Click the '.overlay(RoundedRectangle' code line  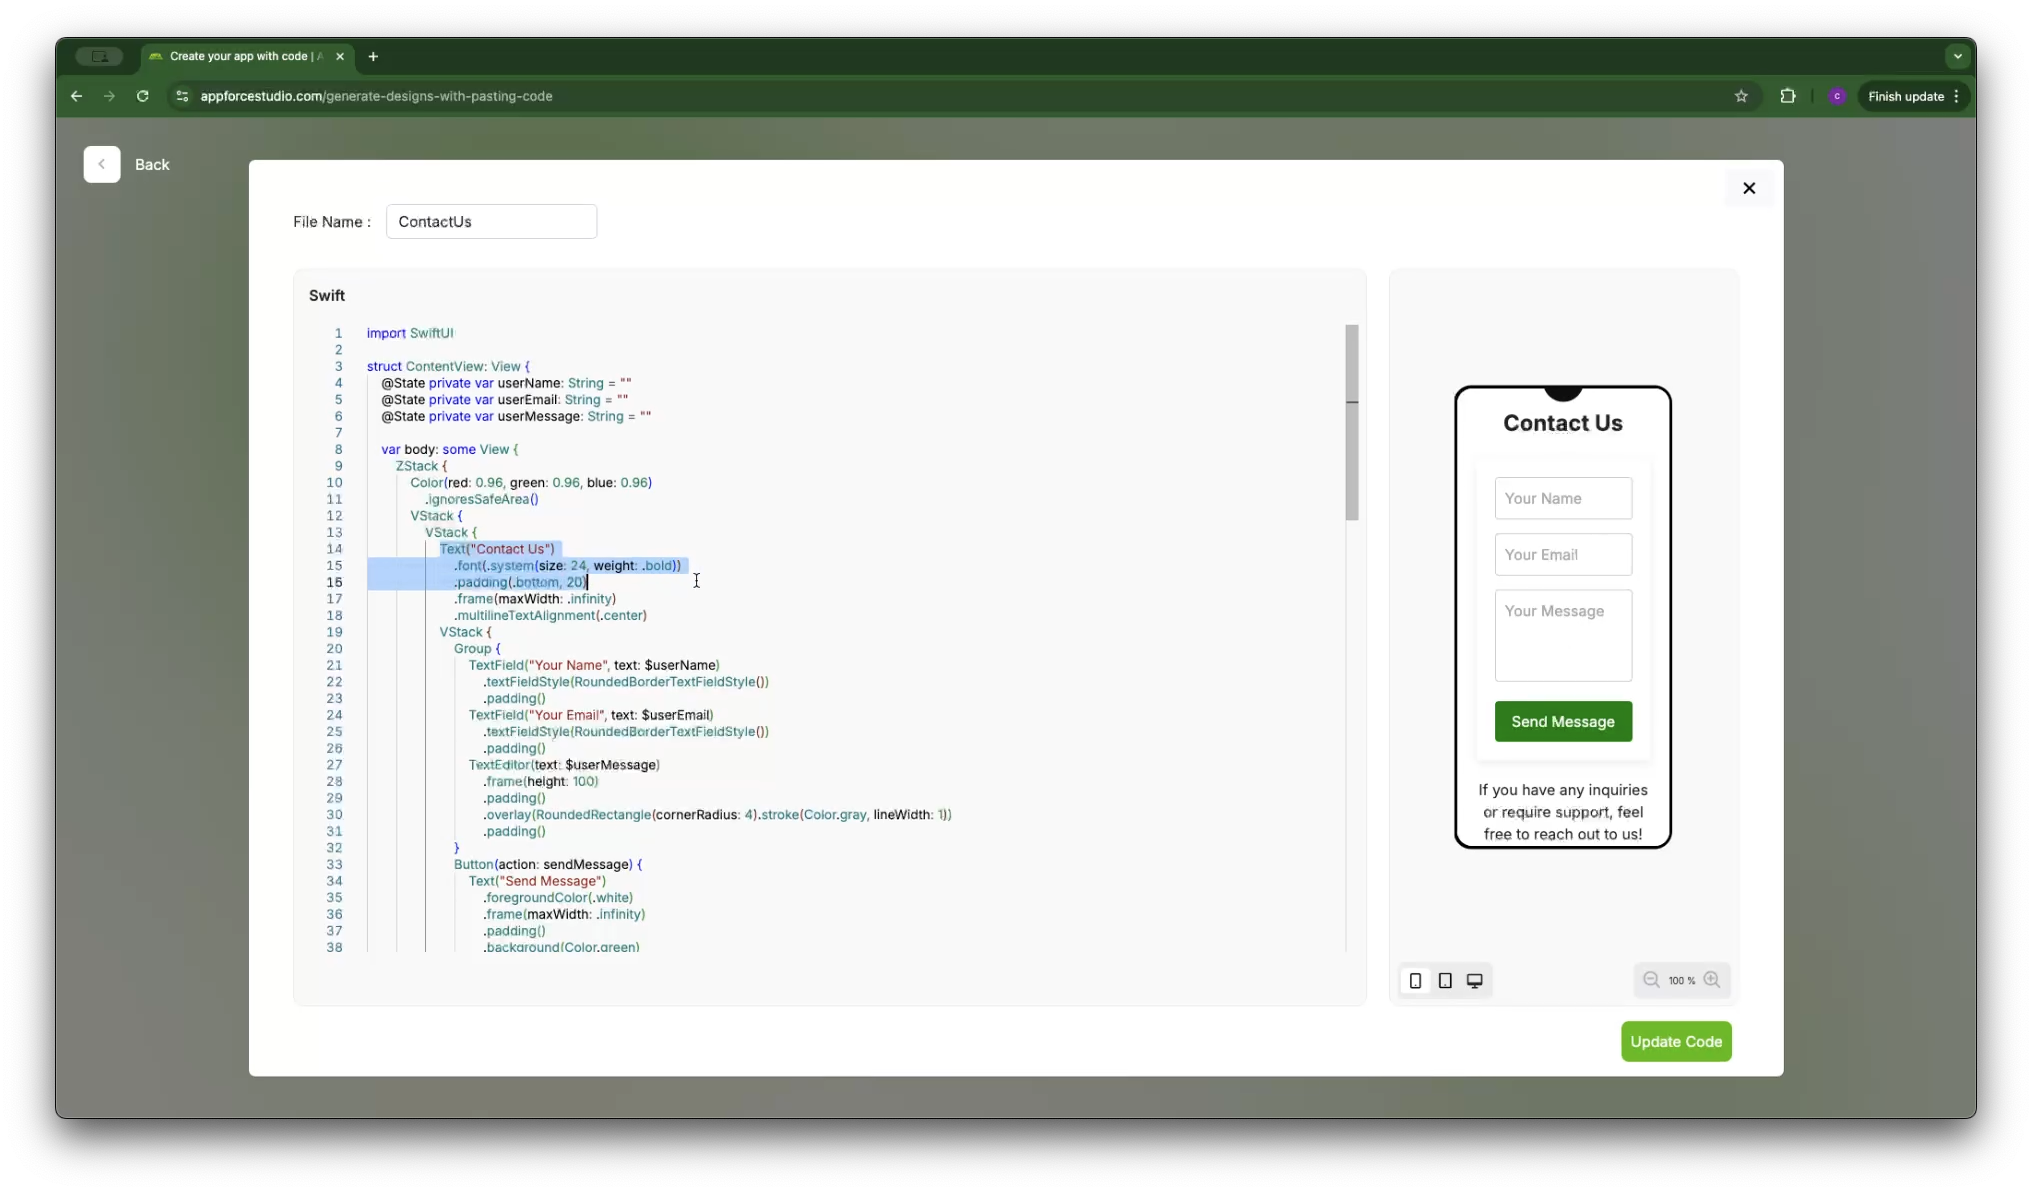pyautogui.click(x=717, y=814)
